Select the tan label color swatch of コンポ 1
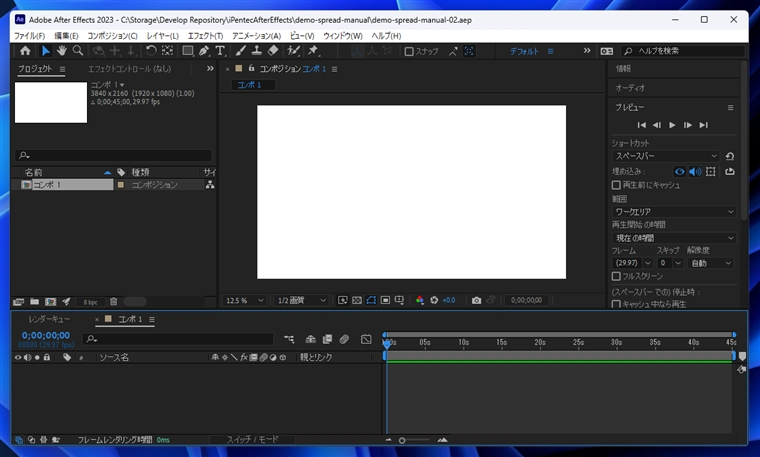 point(121,185)
